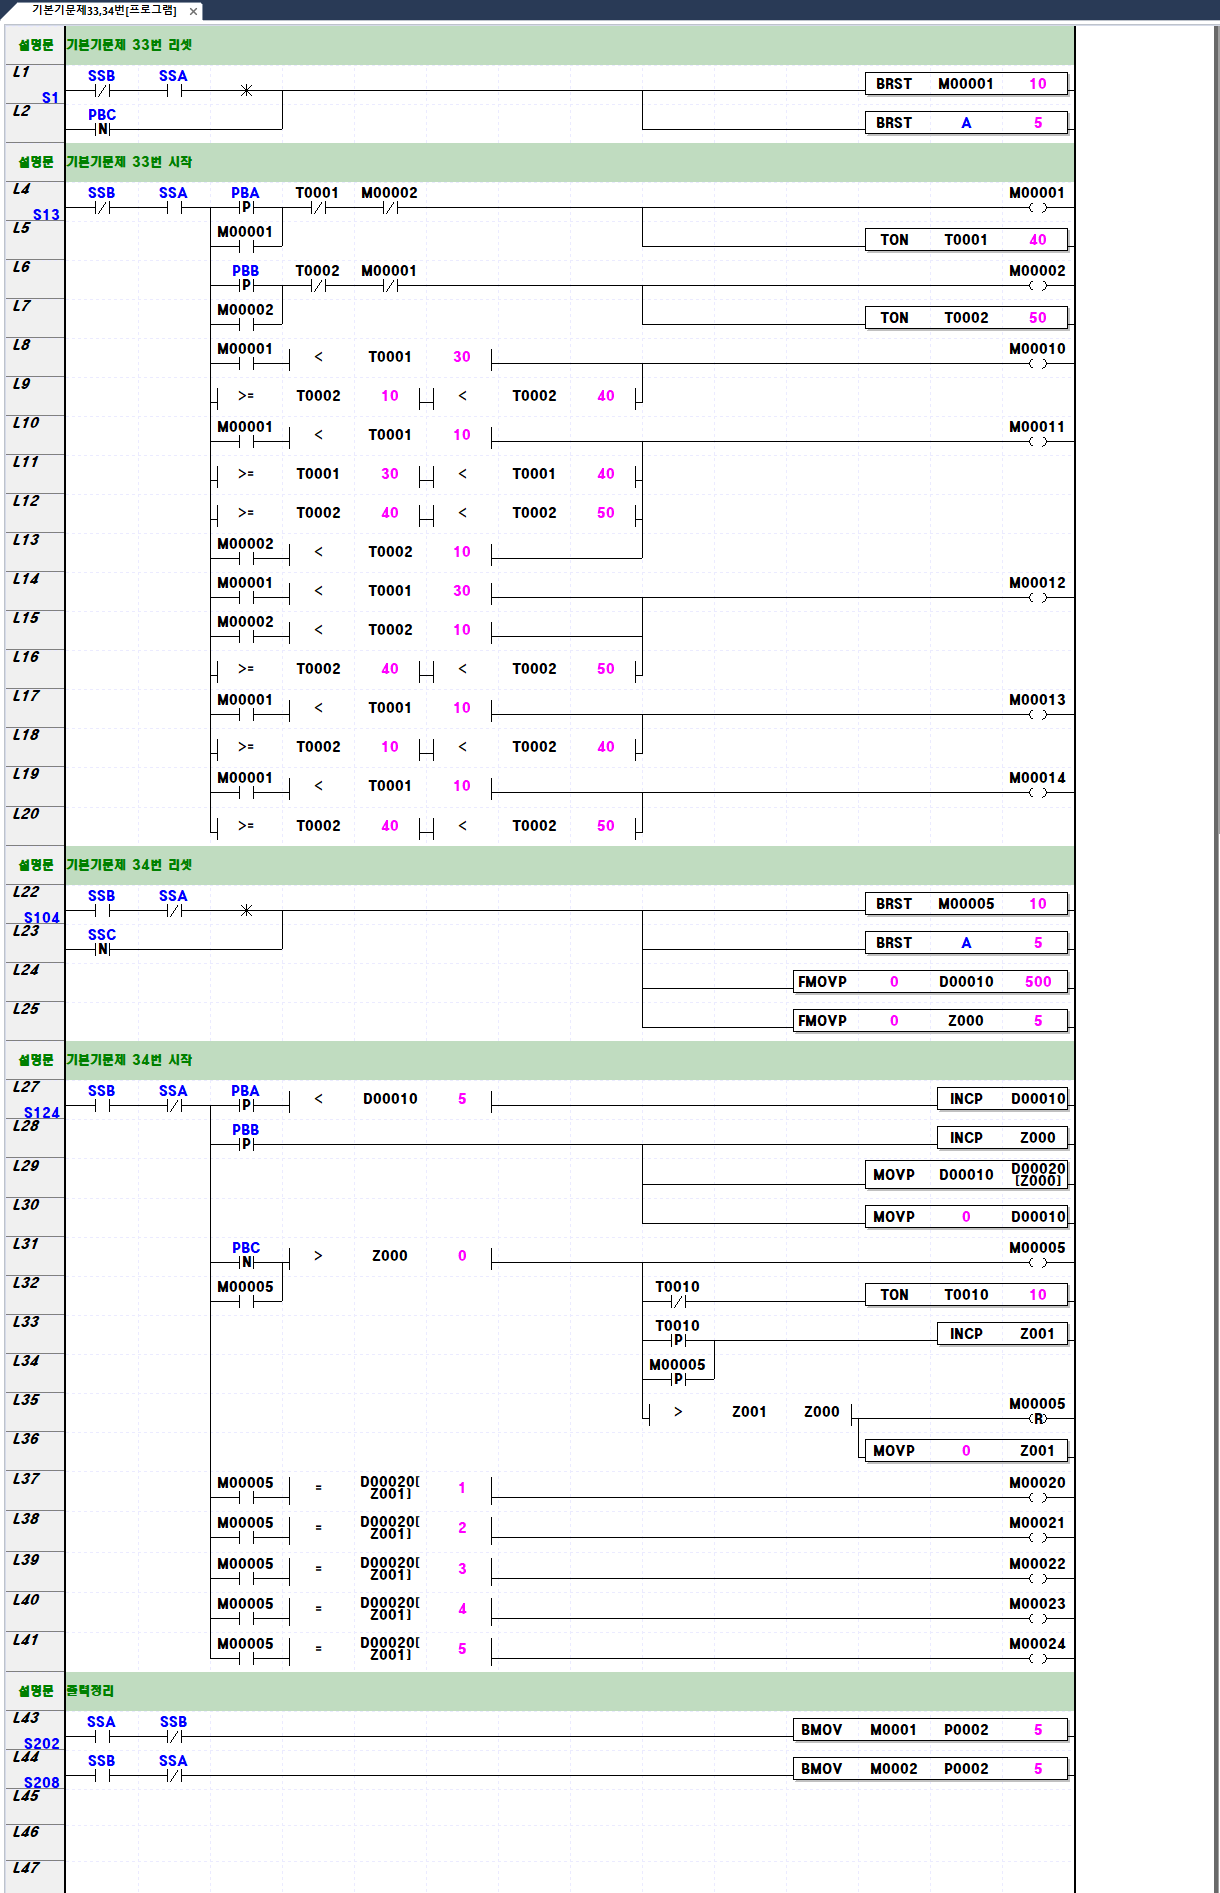1220x1893 pixels.
Task: Click the M00024 output coil
Action: 1037,1658
